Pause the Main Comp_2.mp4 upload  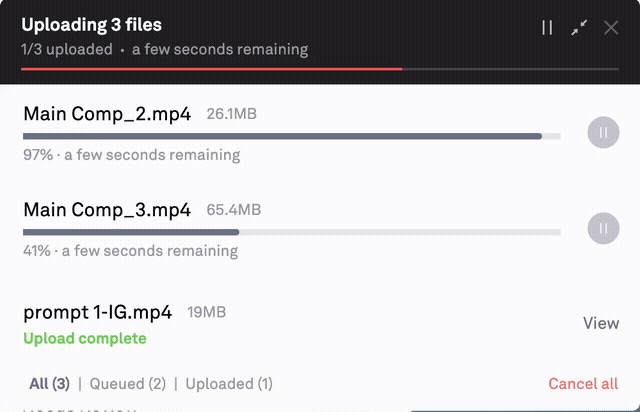click(x=603, y=132)
